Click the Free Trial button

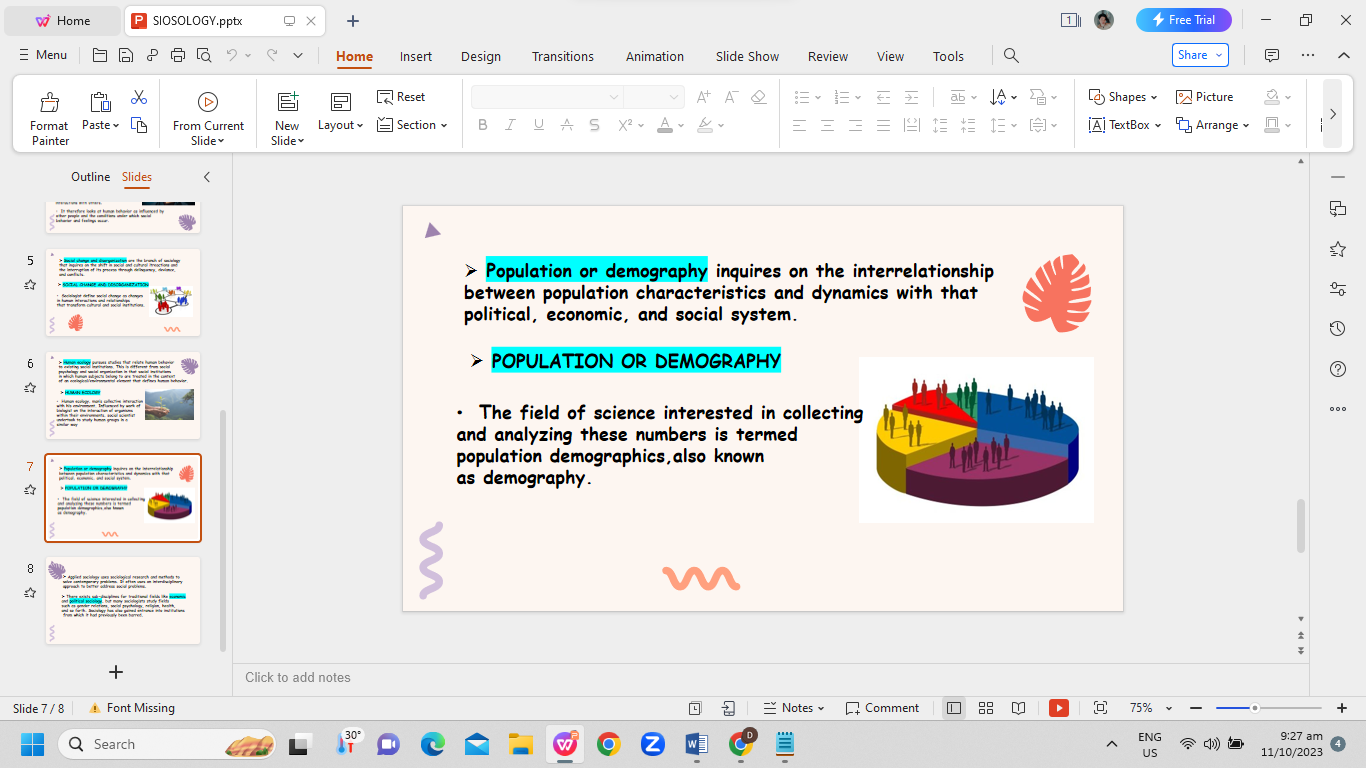1183,20
